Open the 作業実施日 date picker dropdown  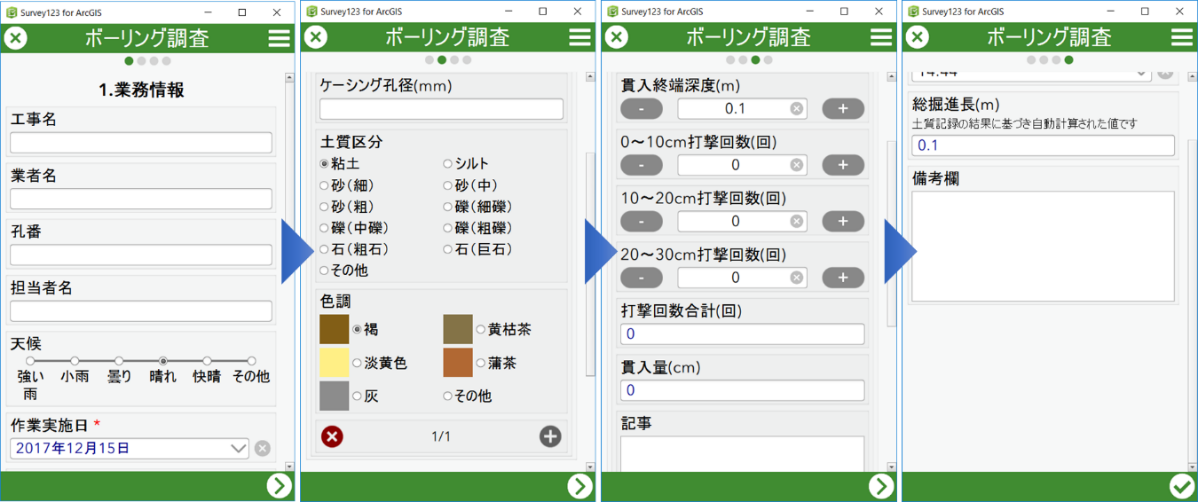(x=238, y=448)
